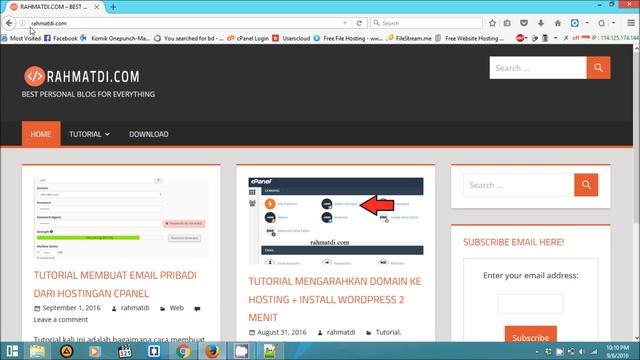Click the orange search button in header

[598, 68]
